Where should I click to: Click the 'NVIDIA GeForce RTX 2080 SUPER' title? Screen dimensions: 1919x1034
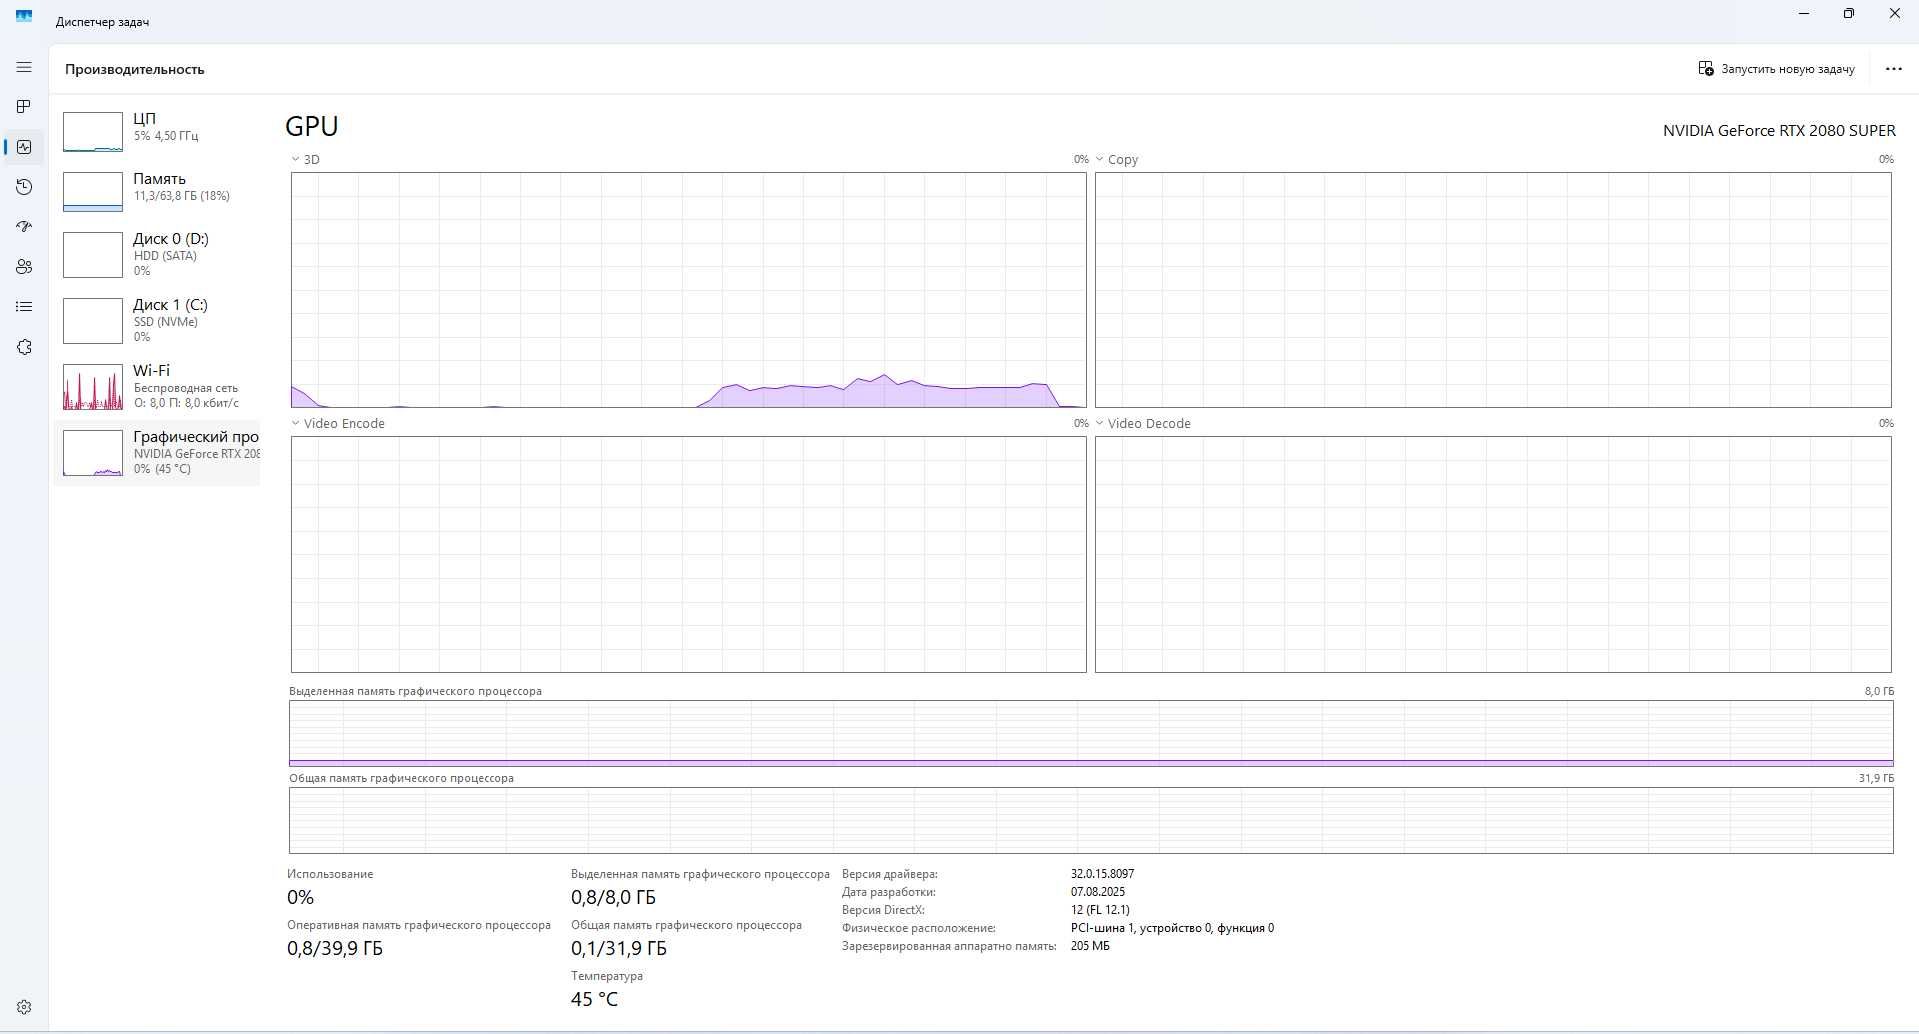[1779, 130]
